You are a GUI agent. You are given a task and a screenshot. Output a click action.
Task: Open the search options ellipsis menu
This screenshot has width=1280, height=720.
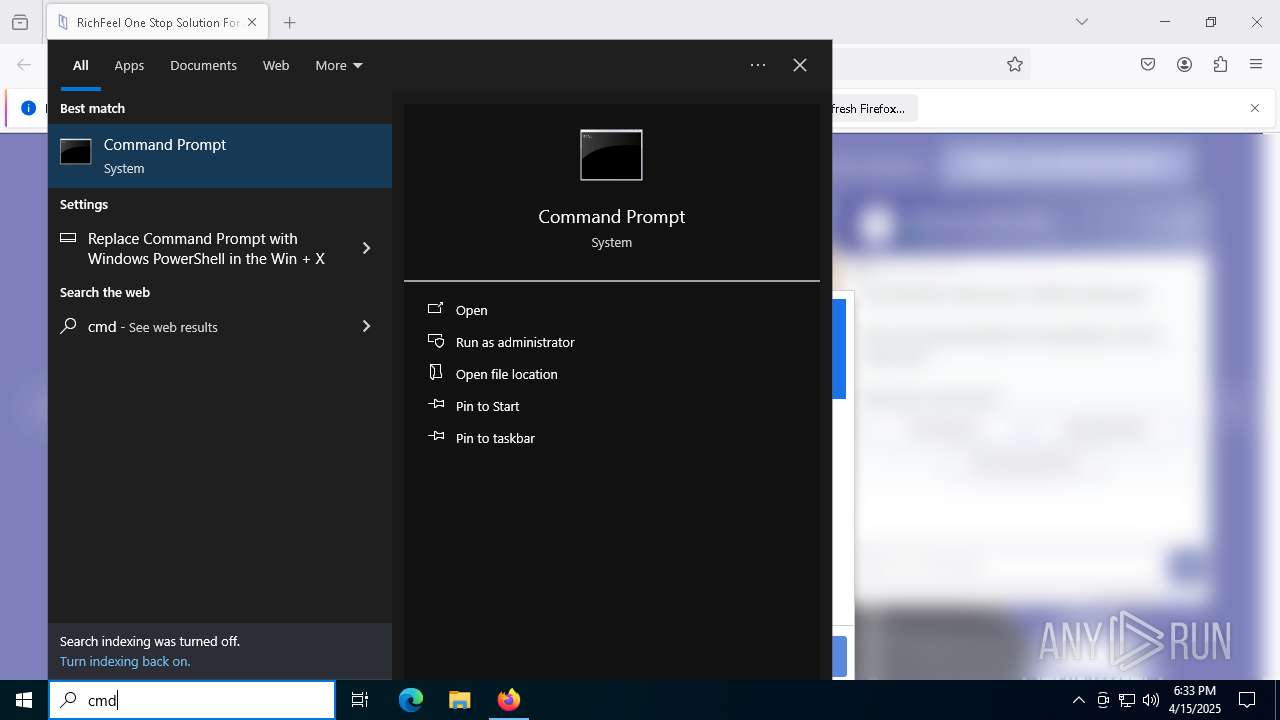758,65
